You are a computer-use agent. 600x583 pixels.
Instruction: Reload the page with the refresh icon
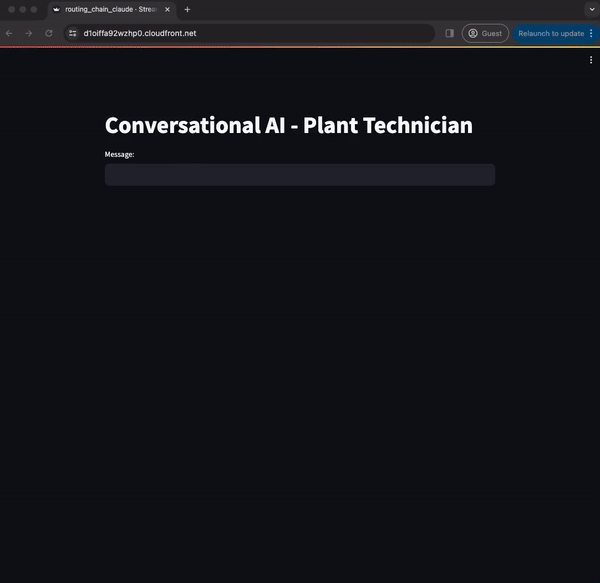[49, 34]
